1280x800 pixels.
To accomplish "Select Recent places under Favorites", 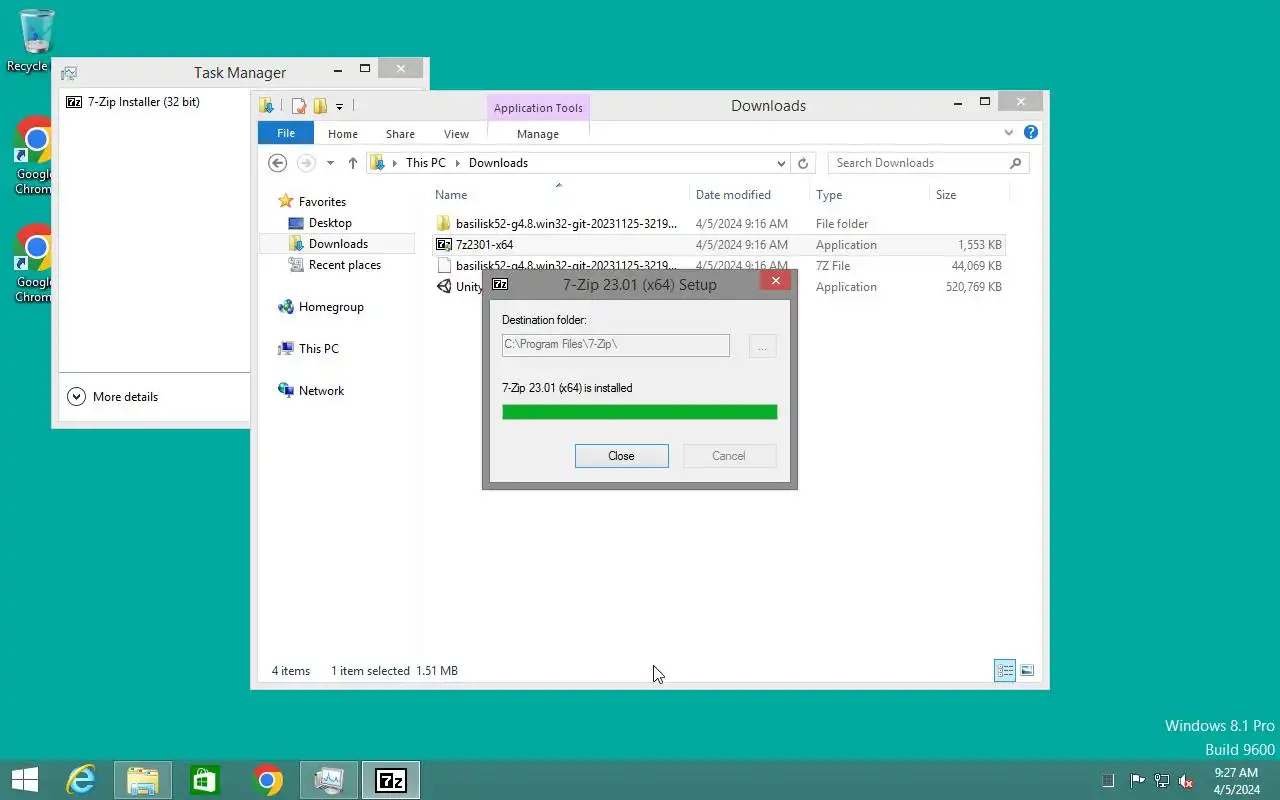I will [345, 265].
